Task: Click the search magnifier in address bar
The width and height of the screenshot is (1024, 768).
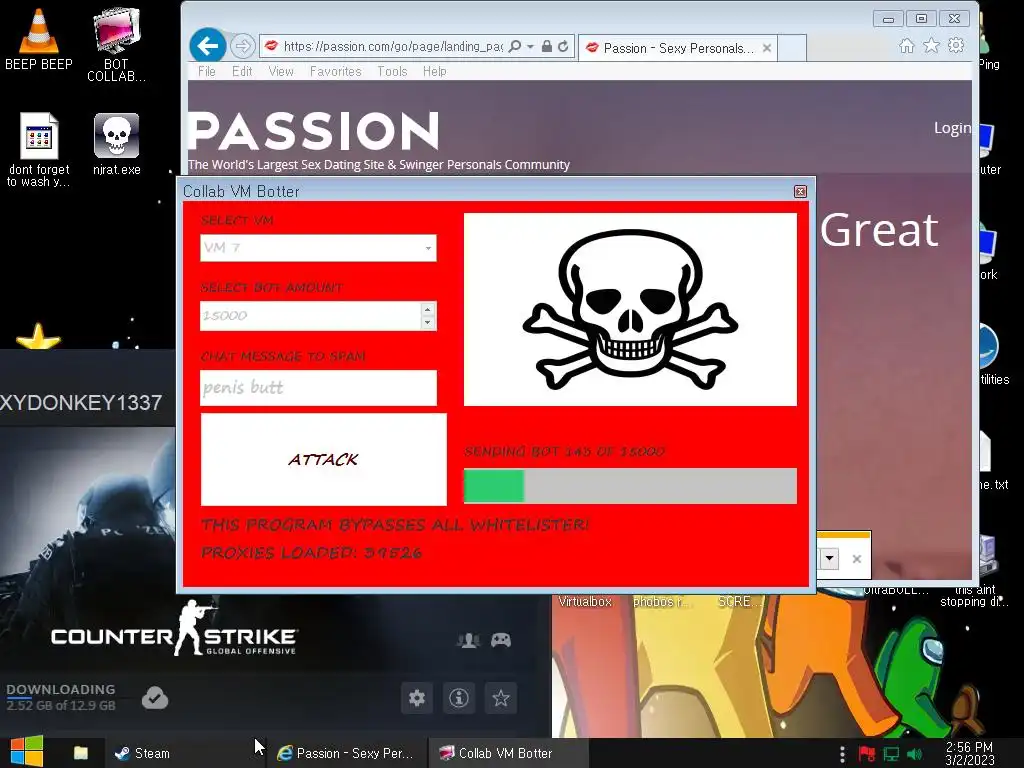Action: pyautogui.click(x=515, y=46)
